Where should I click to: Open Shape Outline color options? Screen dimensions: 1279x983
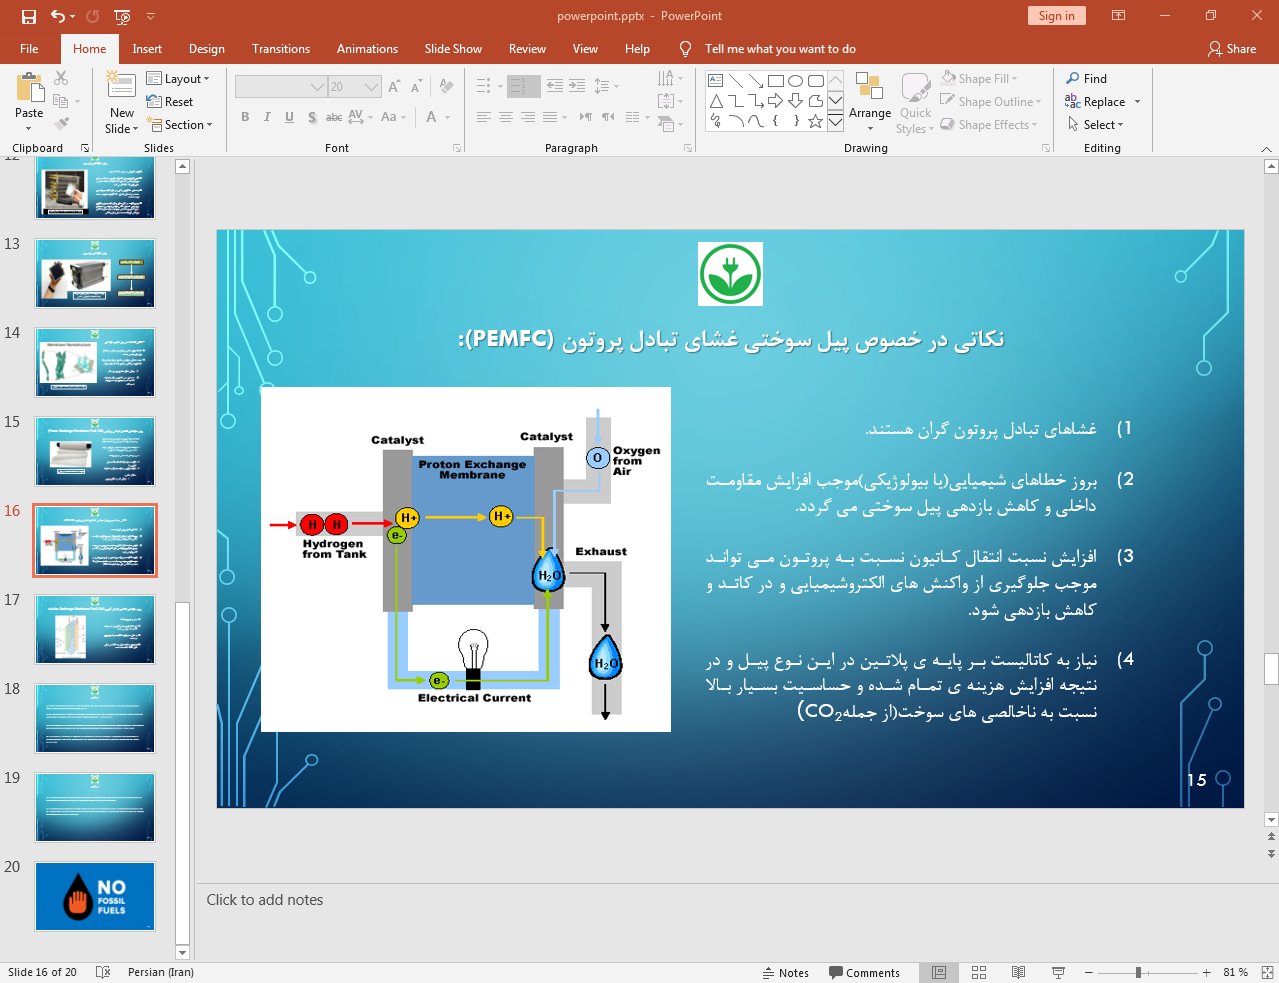tap(991, 101)
